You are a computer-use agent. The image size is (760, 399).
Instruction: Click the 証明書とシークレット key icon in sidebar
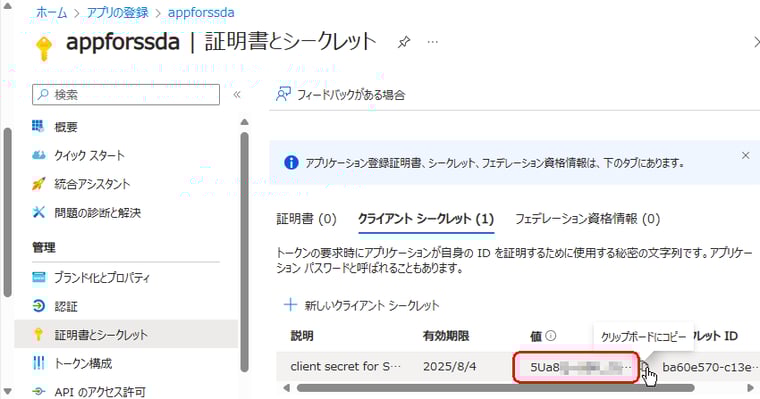[x=38, y=335]
